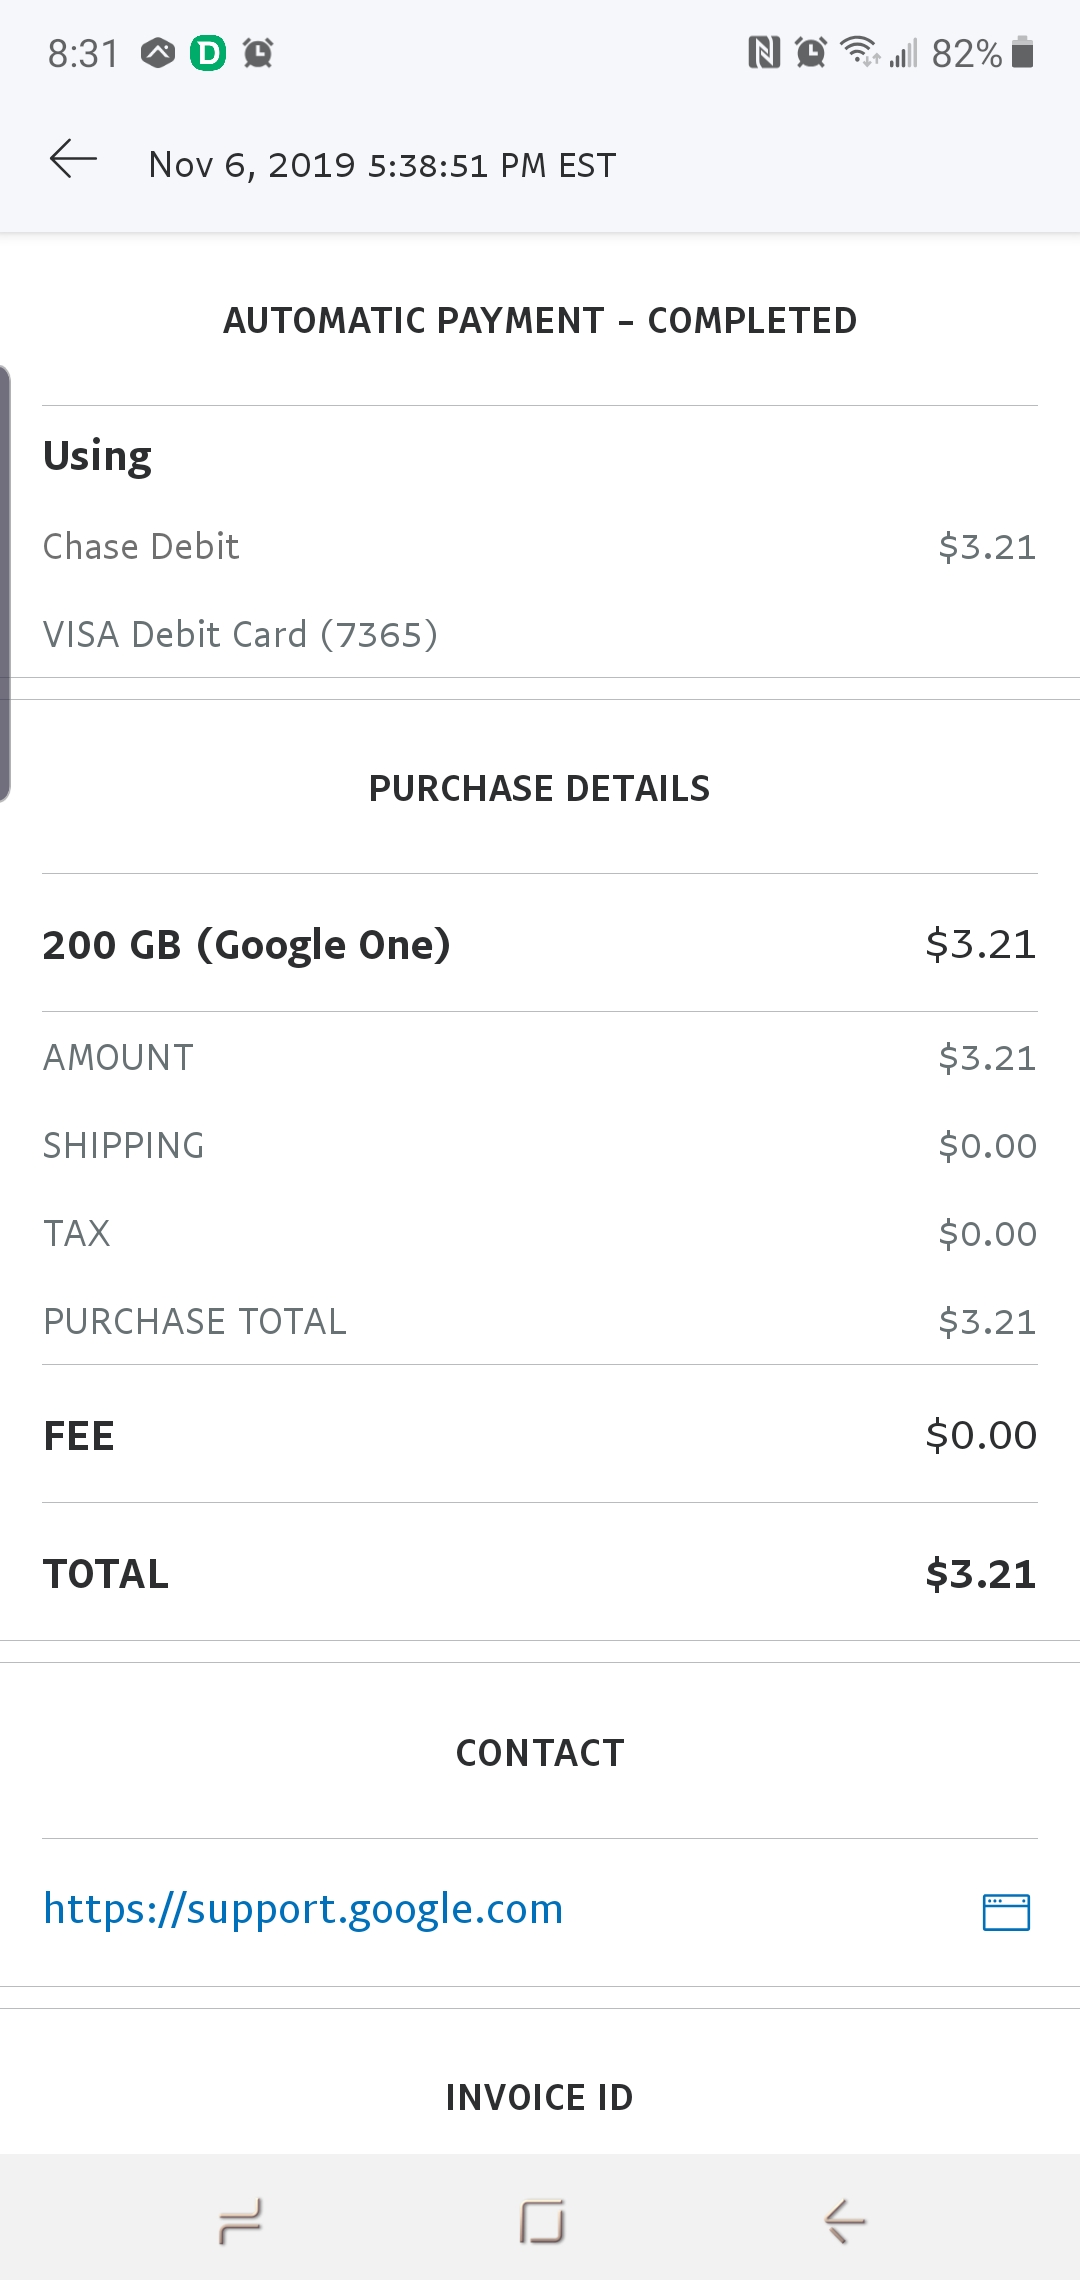The width and height of the screenshot is (1080, 2280).
Task: Tap the NFC status icon
Action: pyautogui.click(x=764, y=52)
